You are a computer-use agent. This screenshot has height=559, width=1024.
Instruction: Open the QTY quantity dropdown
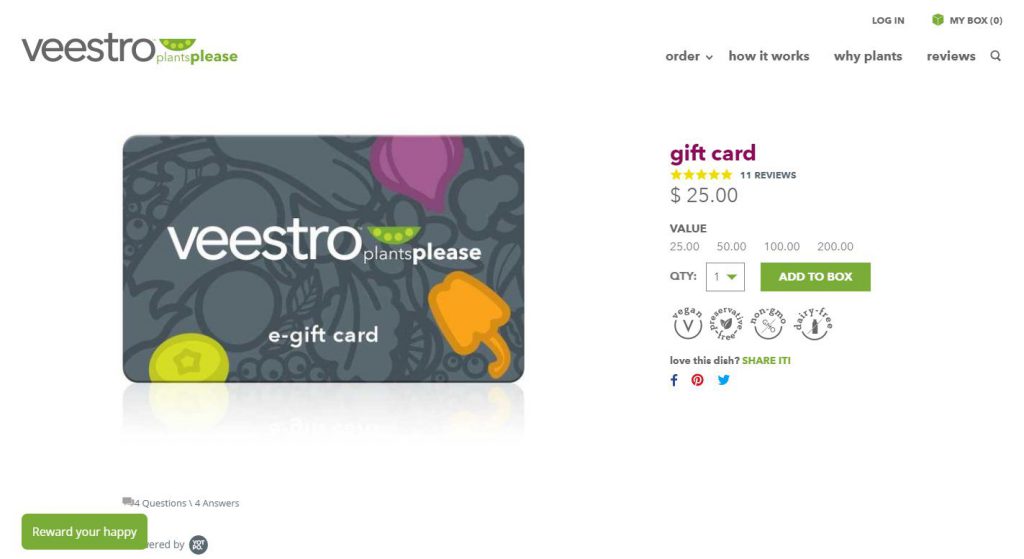point(725,277)
